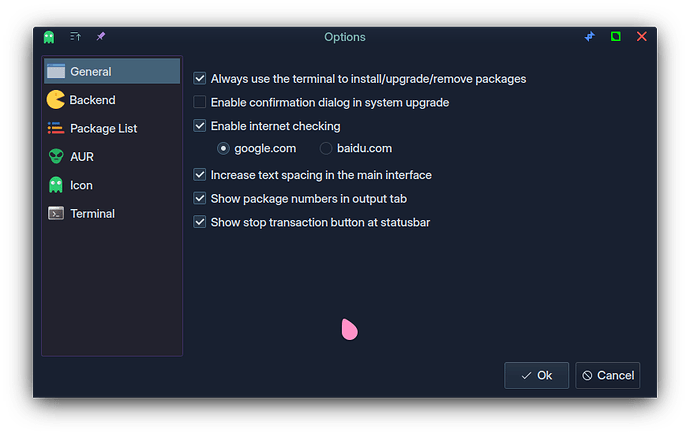Uncheck Show package numbers in output tab

coord(200,199)
